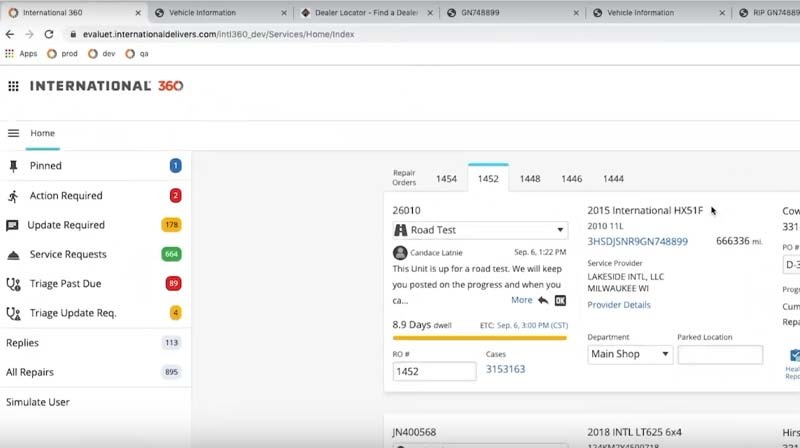Click the Road Test road icon
Viewport: 800px width, 448px height.
(x=401, y=230)
